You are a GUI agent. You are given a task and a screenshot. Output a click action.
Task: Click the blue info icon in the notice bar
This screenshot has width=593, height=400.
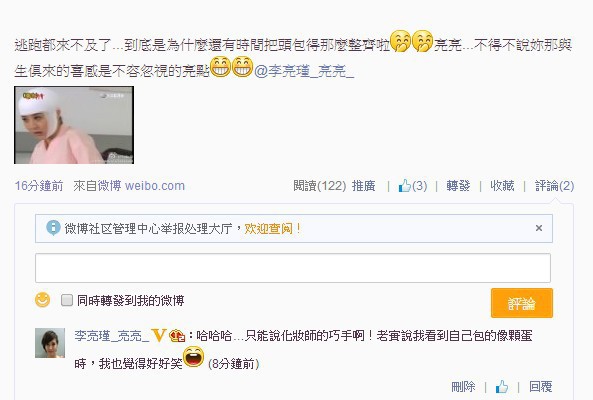pos(53,228)
